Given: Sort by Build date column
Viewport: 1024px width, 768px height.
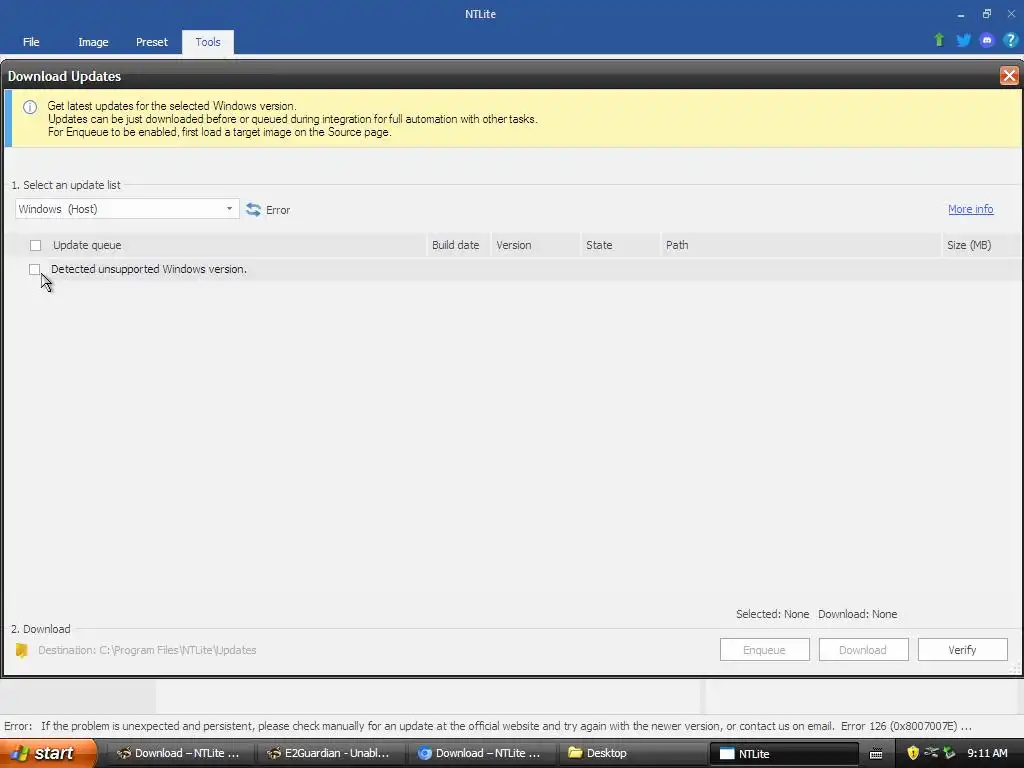Looking at the screenshot, I should pos(455,246).
